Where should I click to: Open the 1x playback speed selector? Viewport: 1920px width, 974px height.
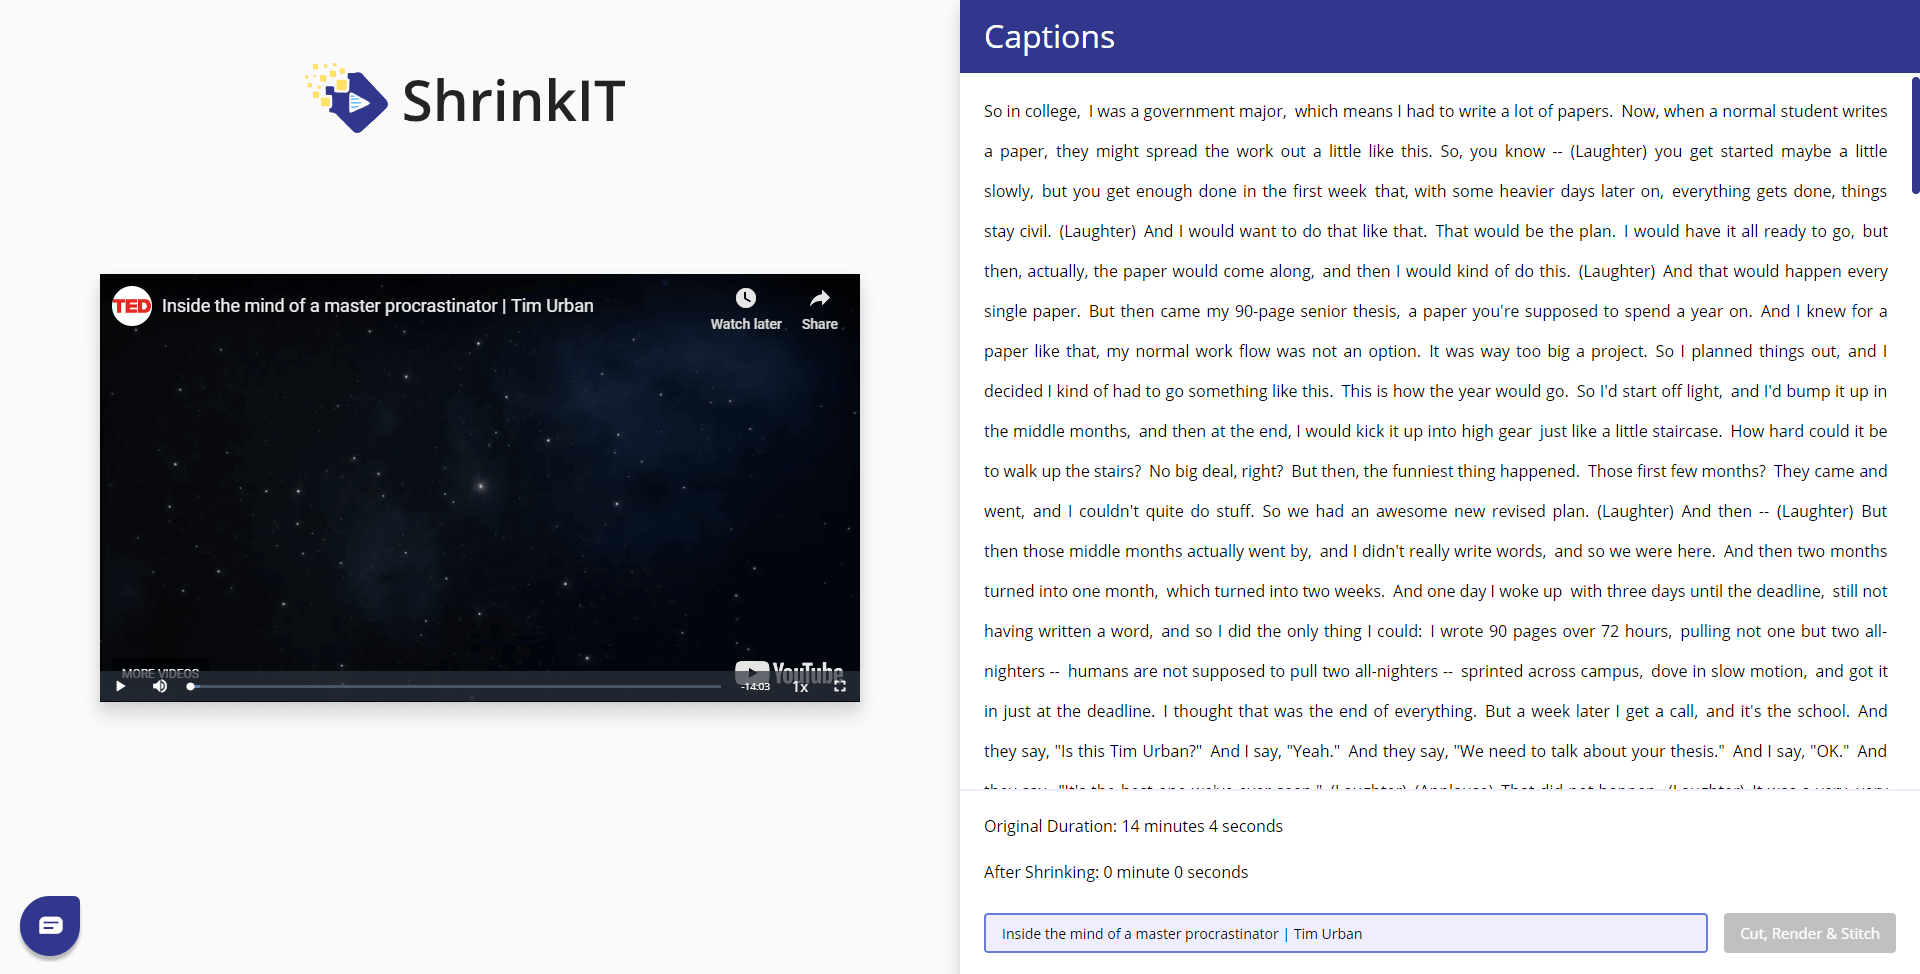click(x=800, y=687)
